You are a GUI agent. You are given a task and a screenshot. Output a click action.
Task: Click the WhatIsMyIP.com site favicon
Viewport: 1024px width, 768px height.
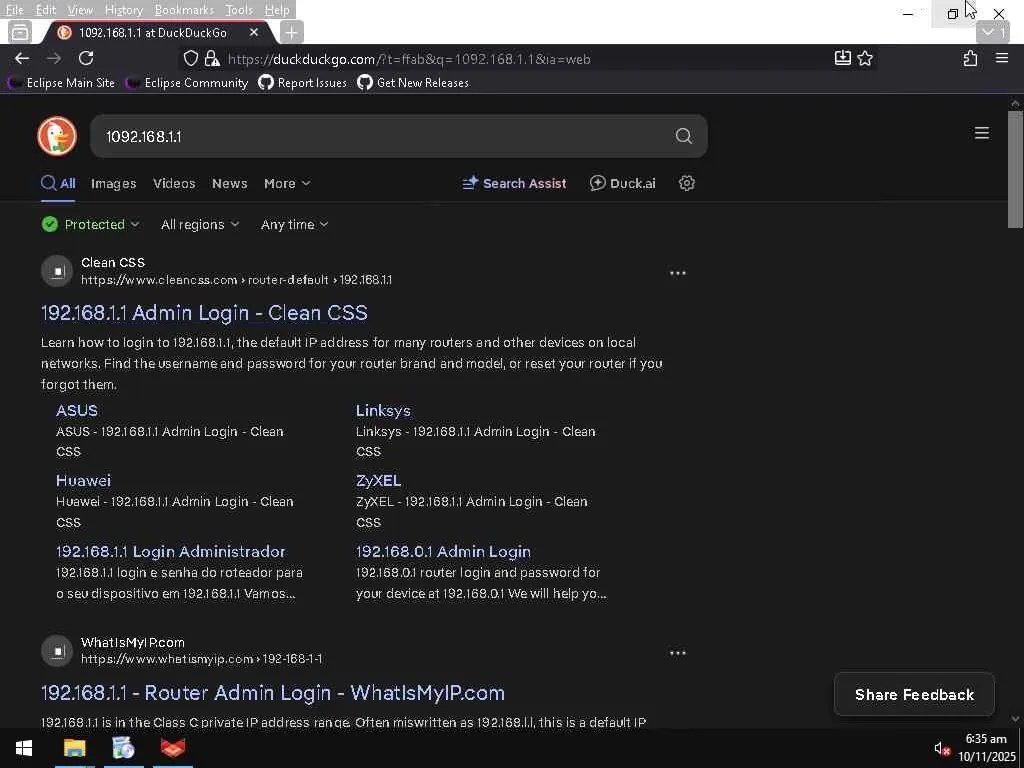click(x=57, y=651)
